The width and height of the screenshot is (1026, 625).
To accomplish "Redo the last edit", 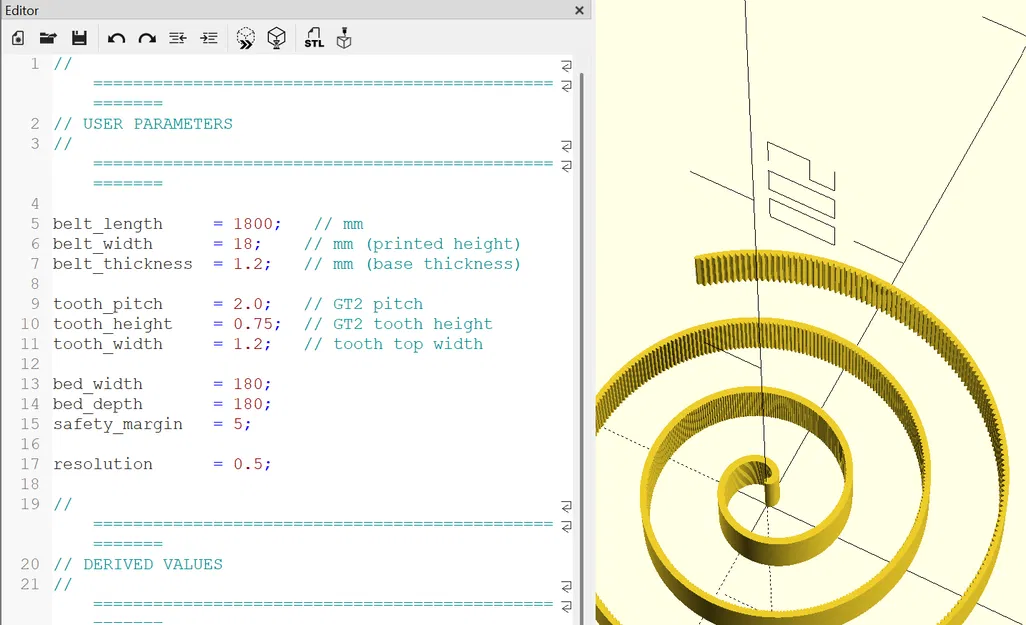I will click(147, 39).
